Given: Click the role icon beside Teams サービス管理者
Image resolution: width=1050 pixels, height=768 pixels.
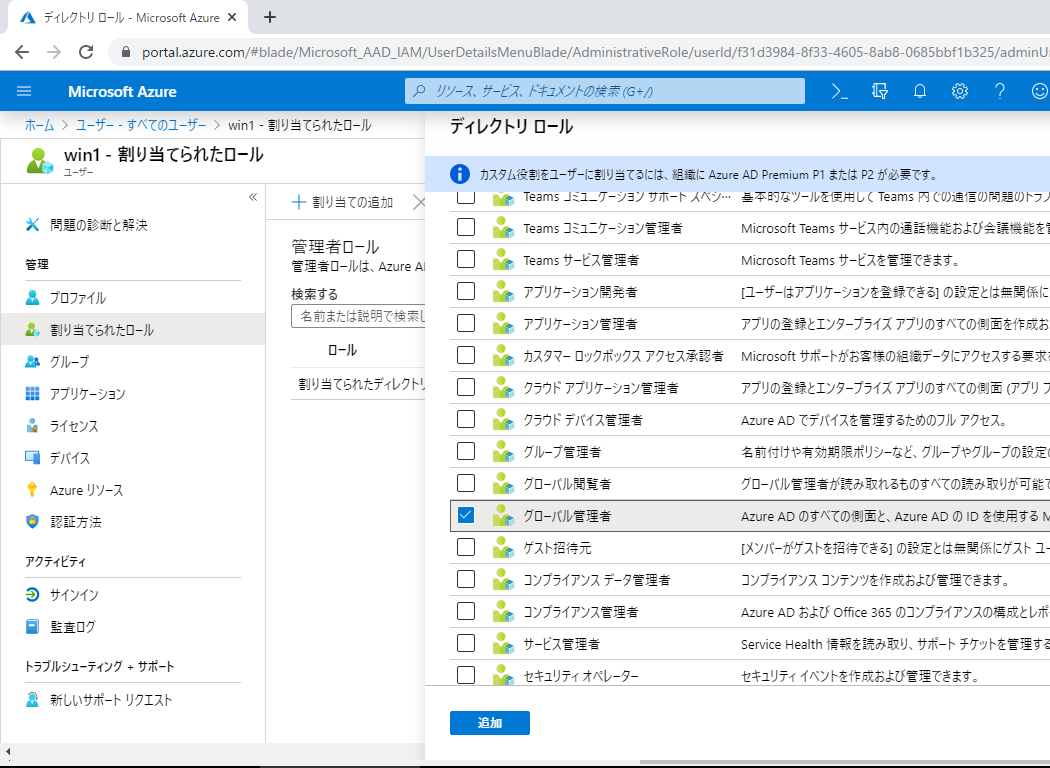Looking at the screenshot, I should pyautogui.click(x=503, y=260).
